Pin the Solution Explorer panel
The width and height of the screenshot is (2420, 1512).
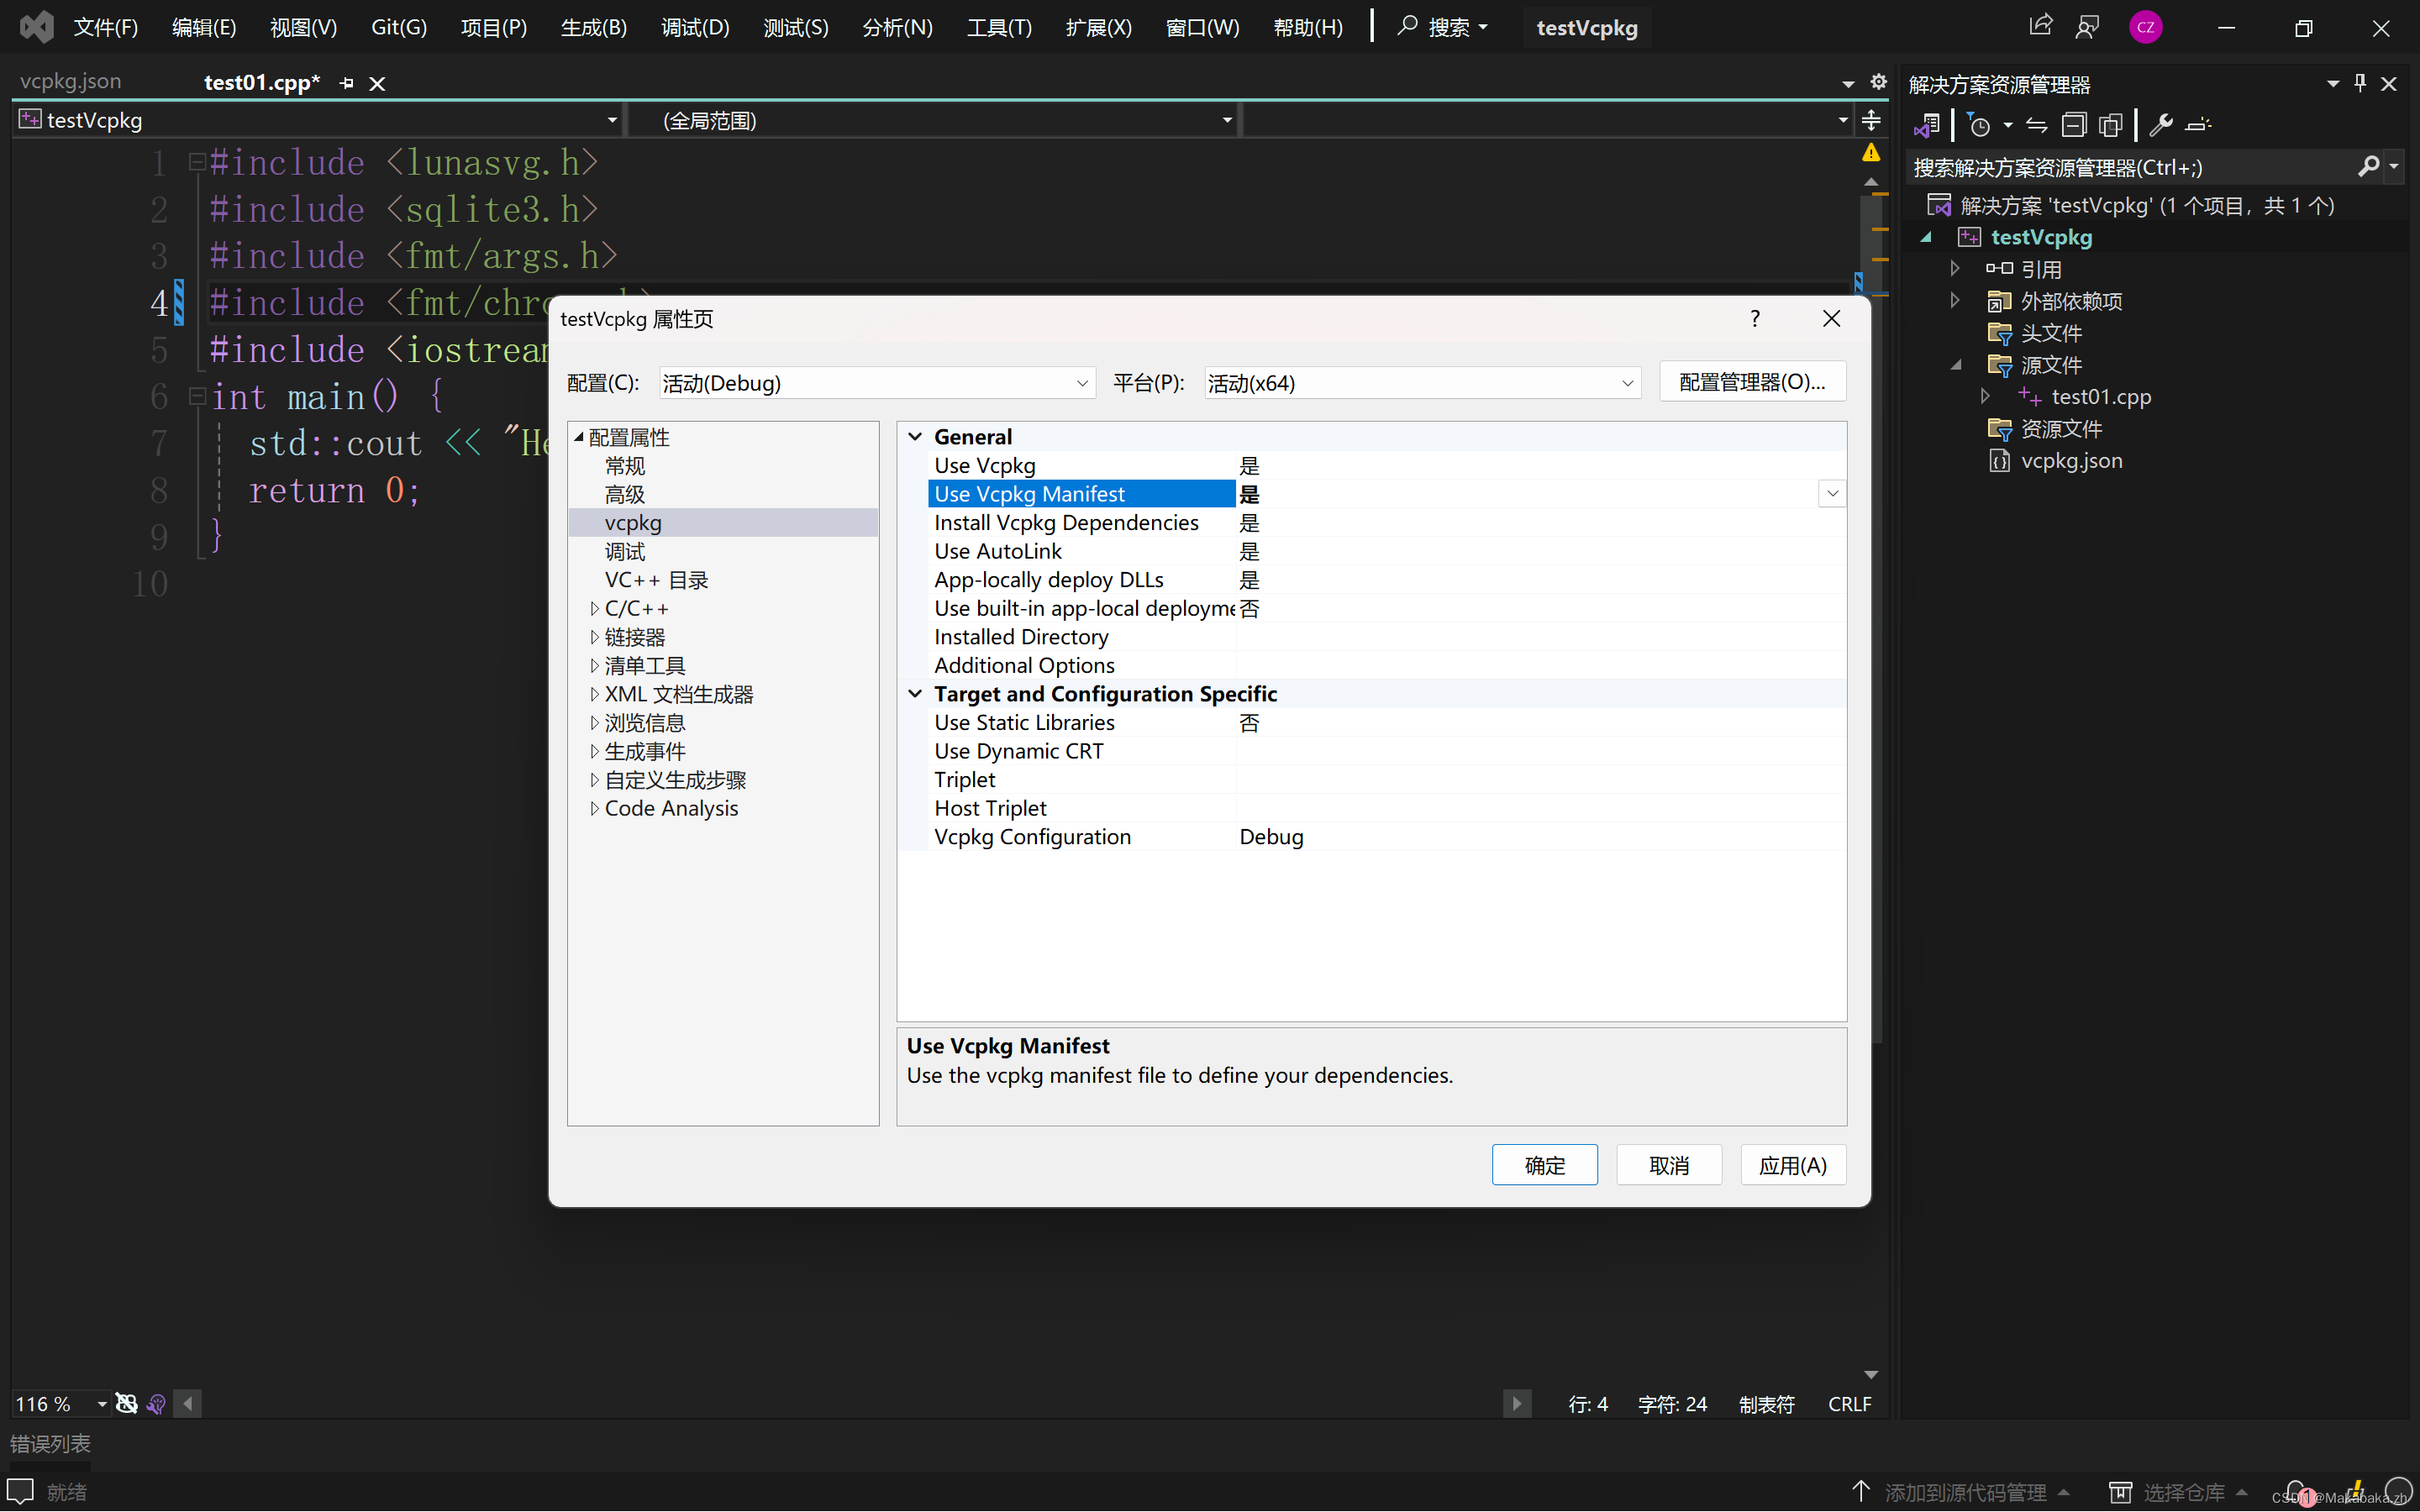(2359, 83)
